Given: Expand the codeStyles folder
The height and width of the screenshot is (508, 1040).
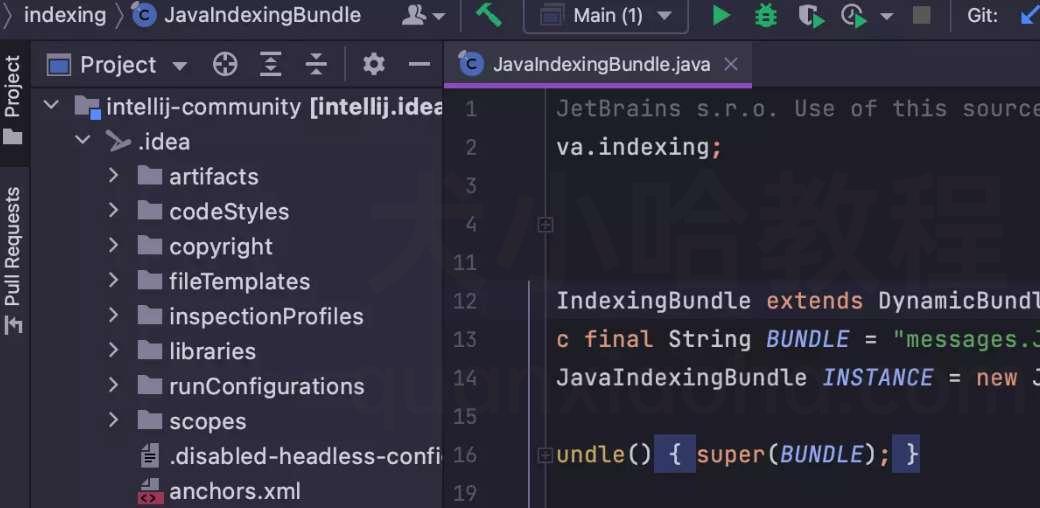Looking at the screenshot, I should click(113, 210).
